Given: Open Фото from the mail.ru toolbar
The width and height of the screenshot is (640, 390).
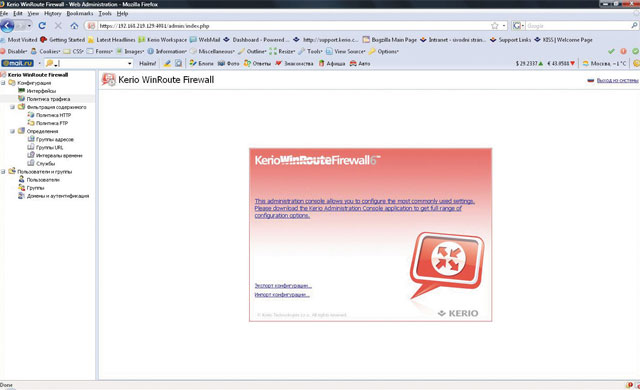Looking at the screenshot, I should point(229,63).
